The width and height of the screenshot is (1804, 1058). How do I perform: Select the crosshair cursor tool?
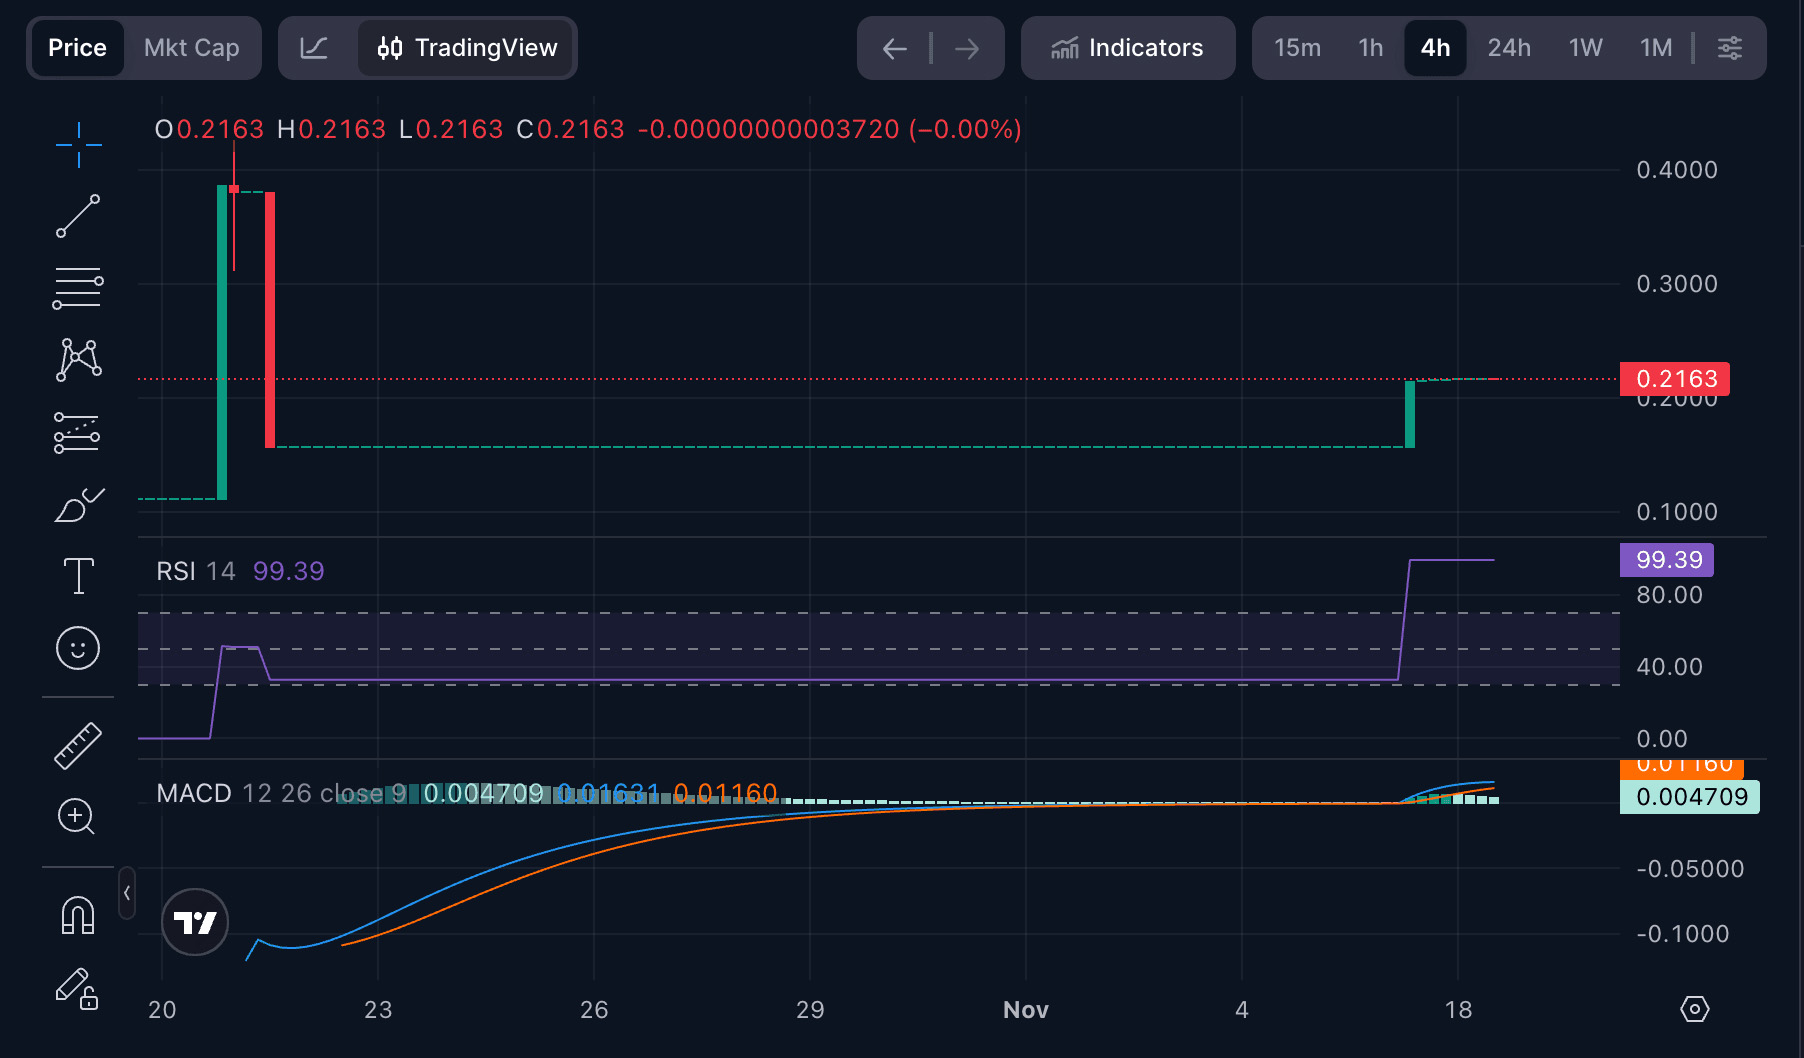coord(78,146)
